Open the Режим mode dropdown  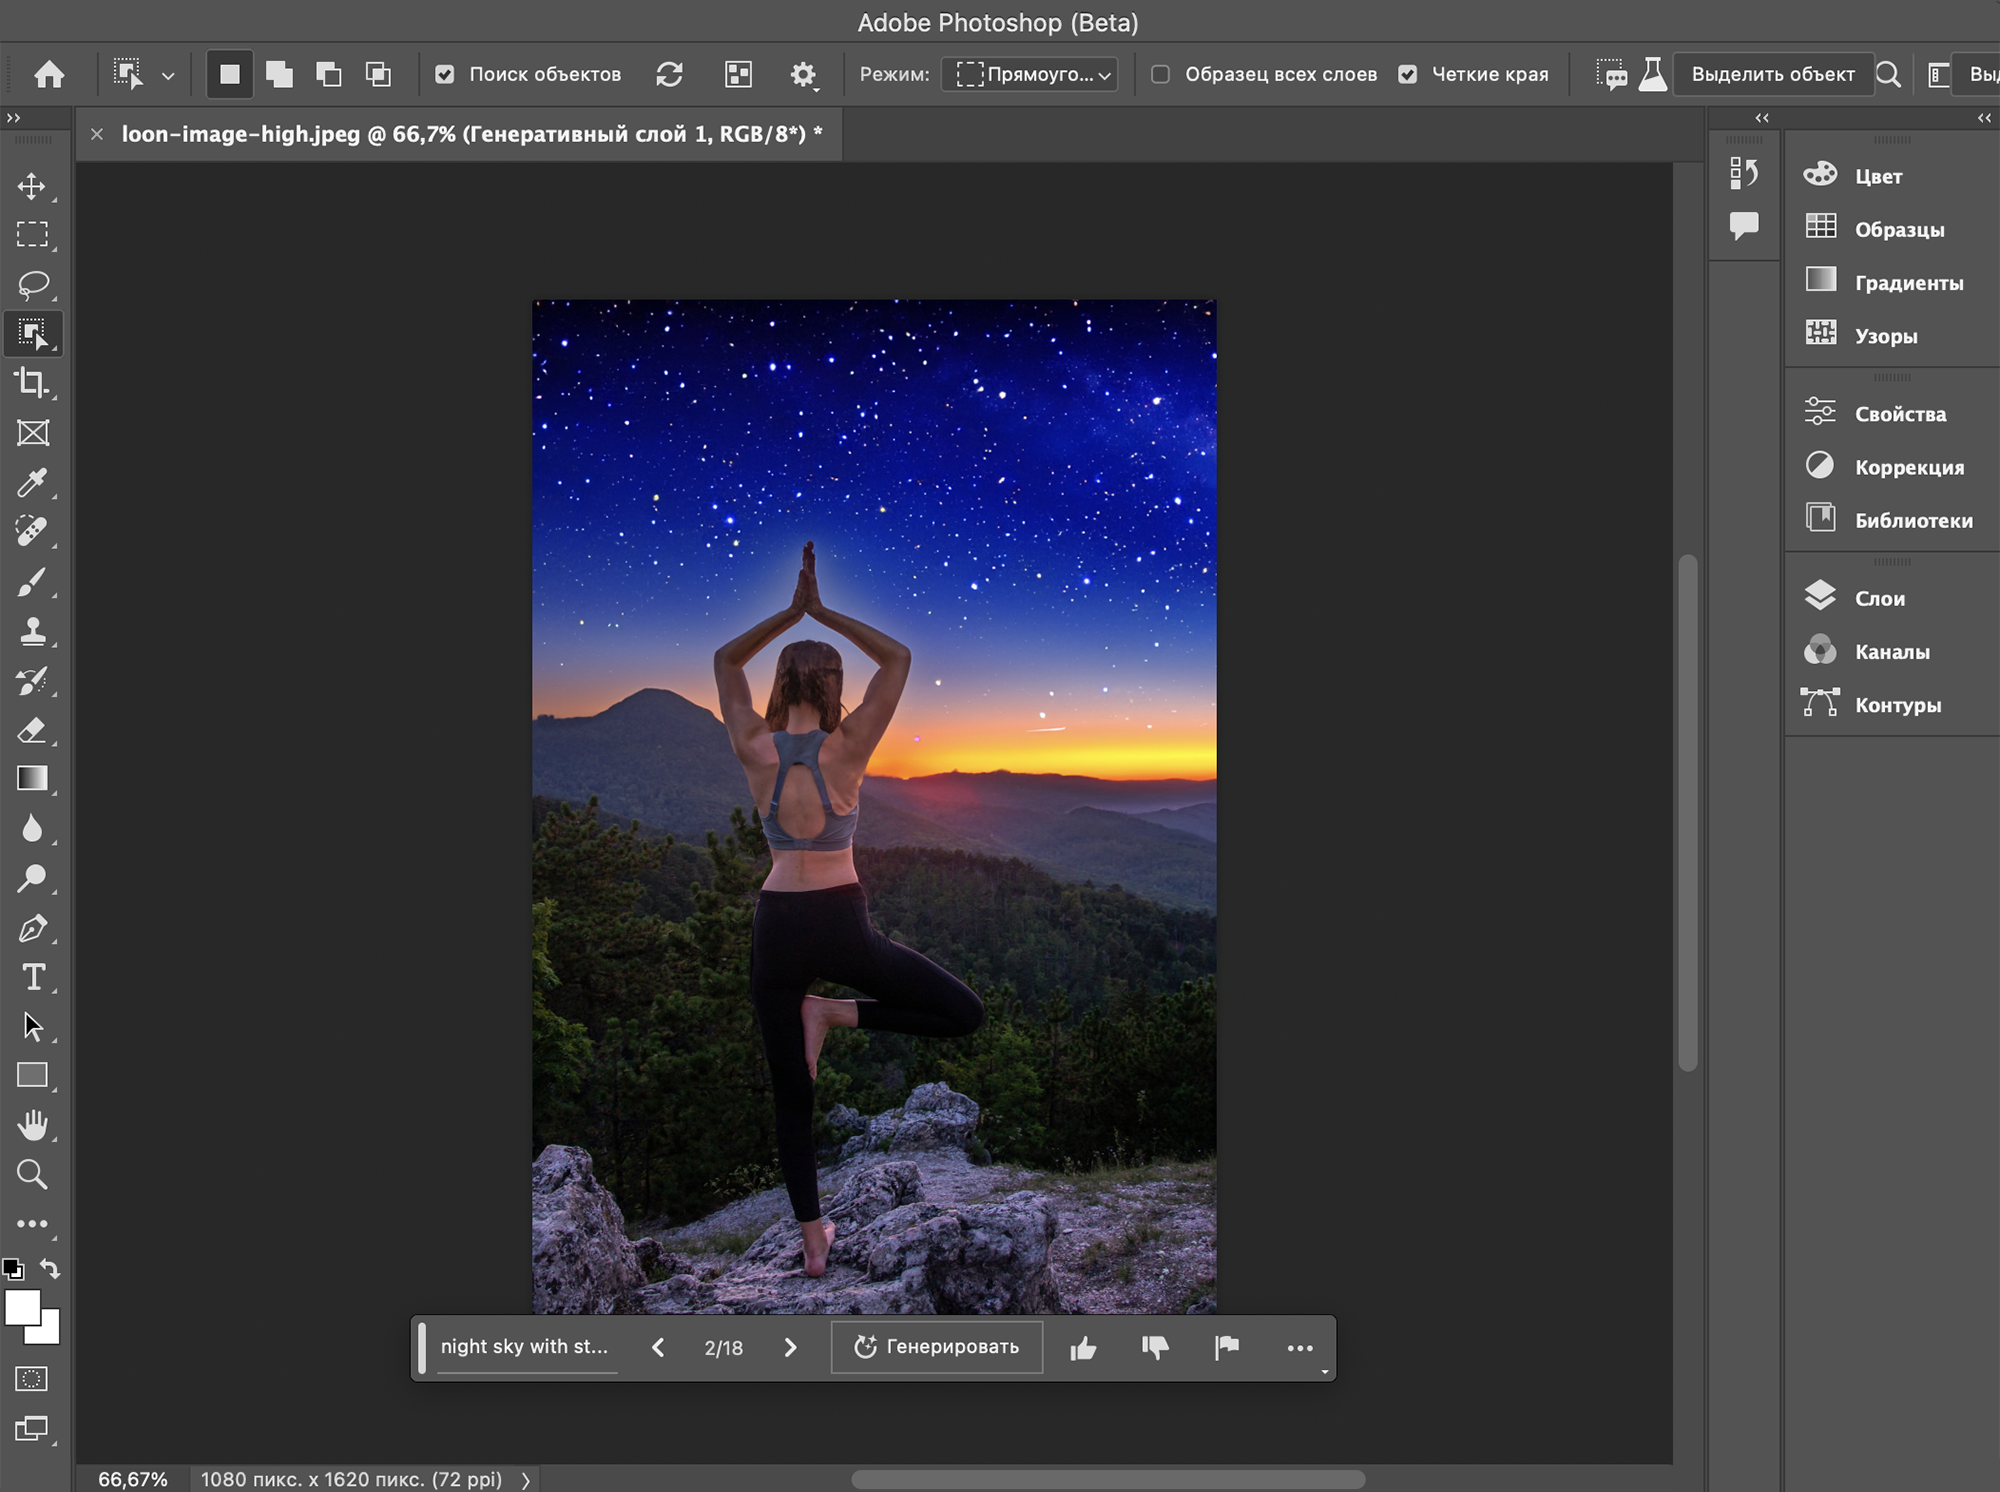[1030, 74]
